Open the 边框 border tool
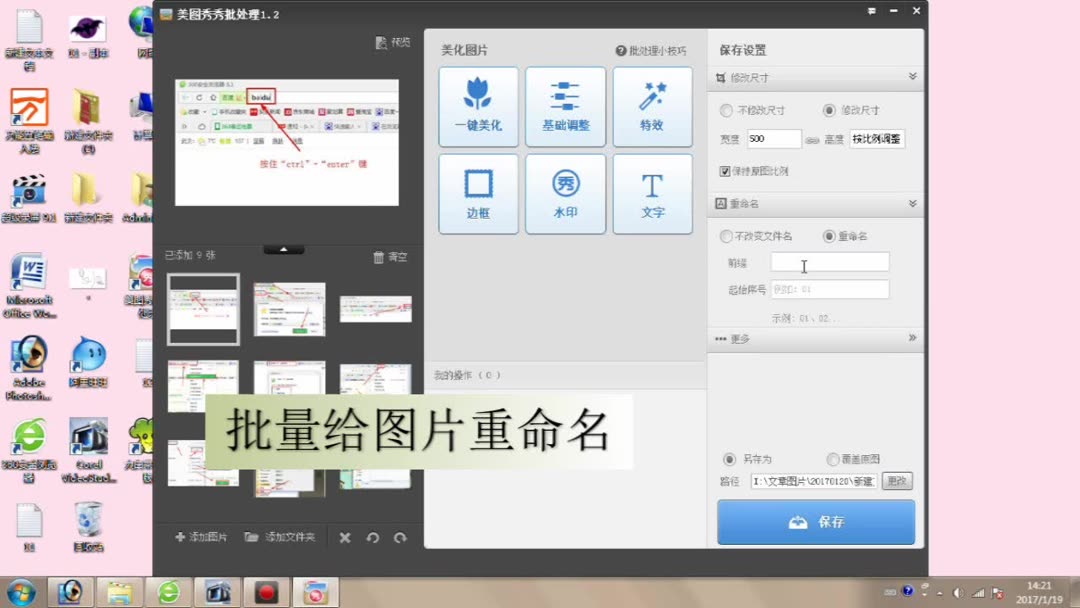This screenshot has width=1080, height=608. [478, 193]
